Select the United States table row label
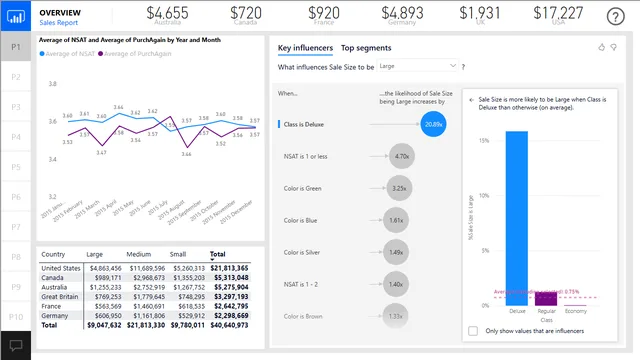The height and width of the screenshot is (360, 640). (x=61, y=268)
